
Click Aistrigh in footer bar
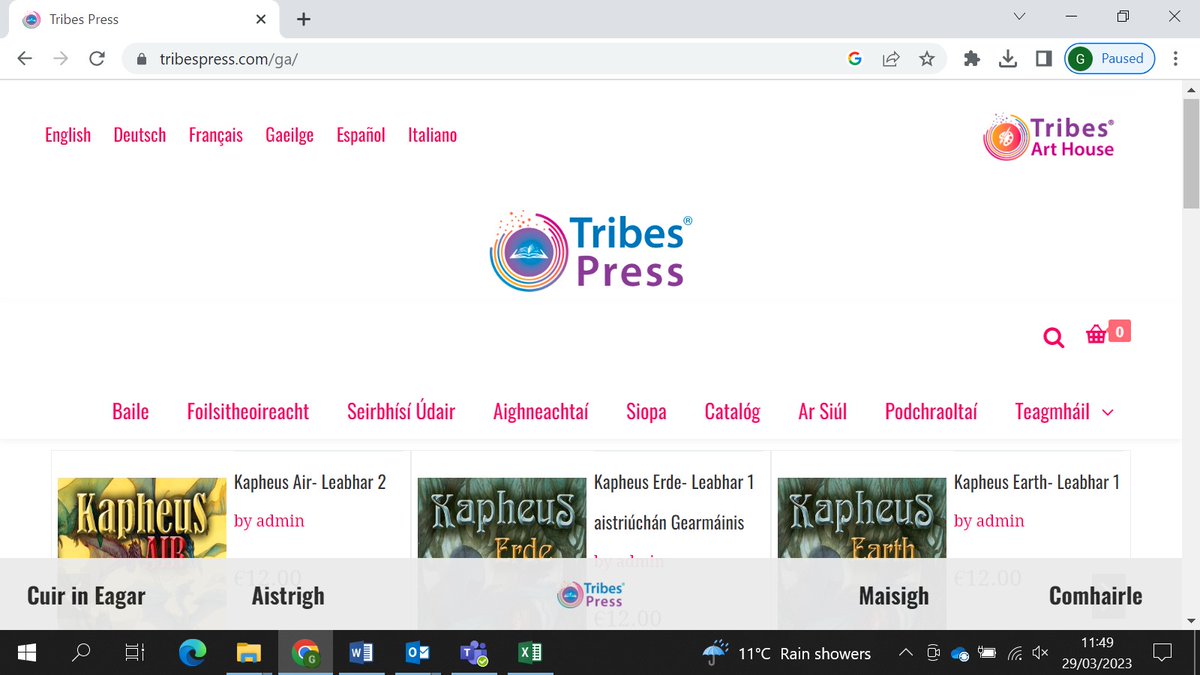288,596
